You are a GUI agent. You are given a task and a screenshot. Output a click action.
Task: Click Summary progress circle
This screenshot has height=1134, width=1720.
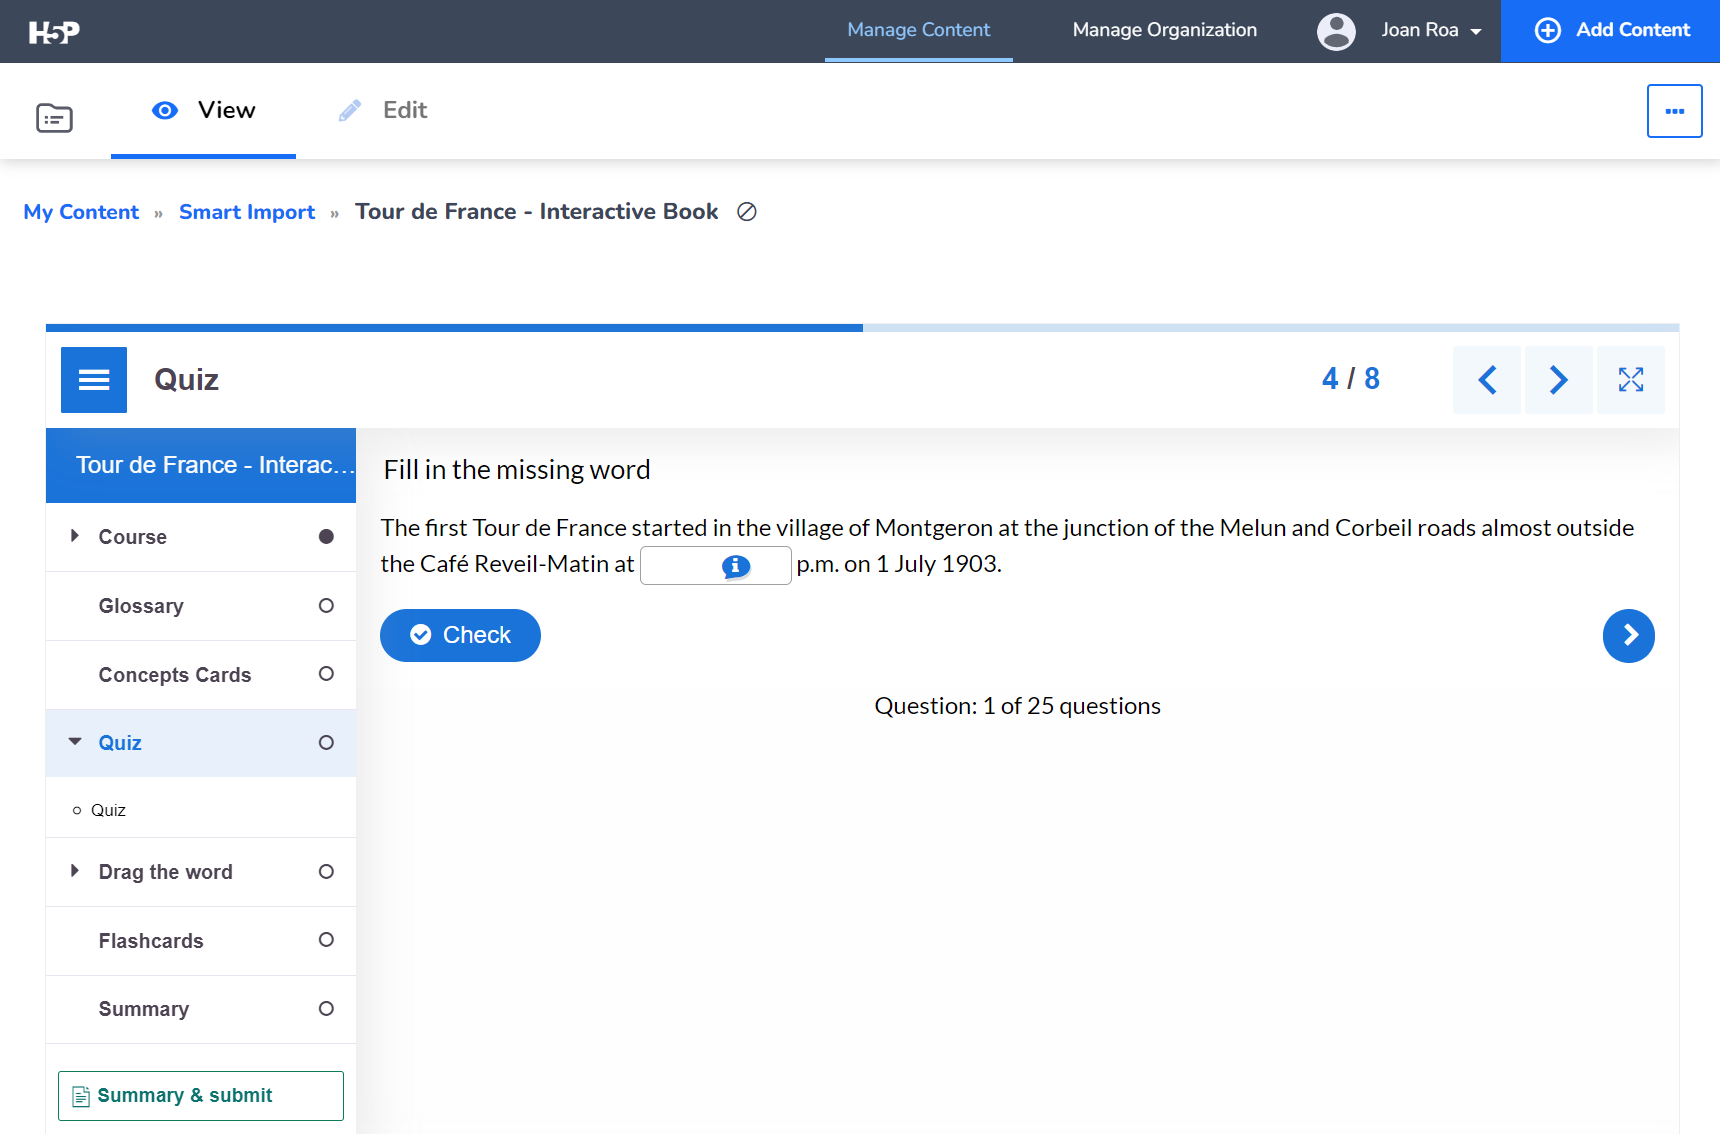326,1009
